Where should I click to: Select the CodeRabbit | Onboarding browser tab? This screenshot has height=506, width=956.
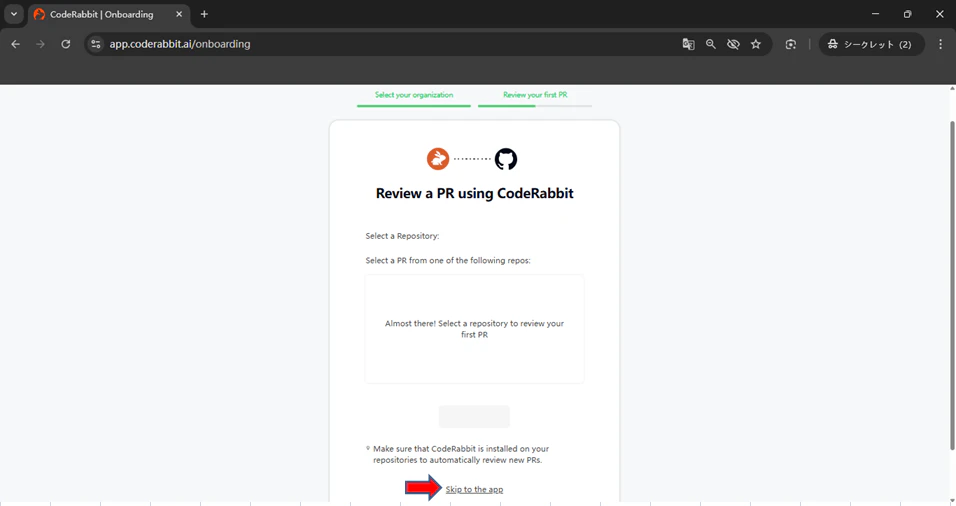point(109,14)
